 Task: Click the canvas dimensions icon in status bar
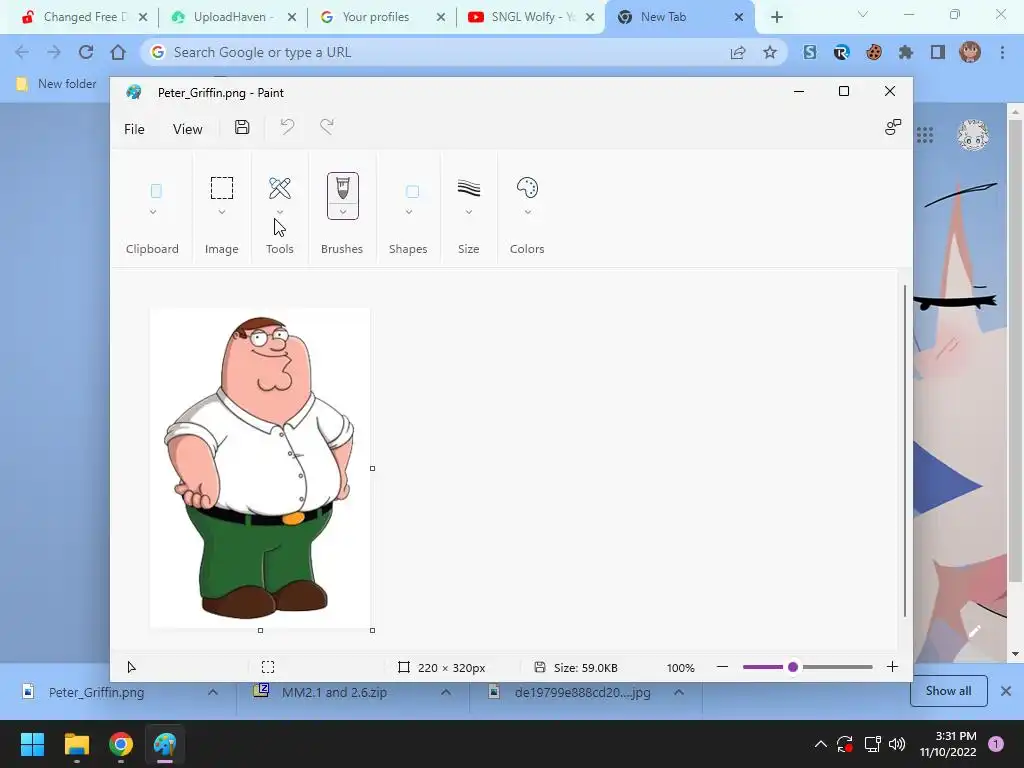click(404, 667)
